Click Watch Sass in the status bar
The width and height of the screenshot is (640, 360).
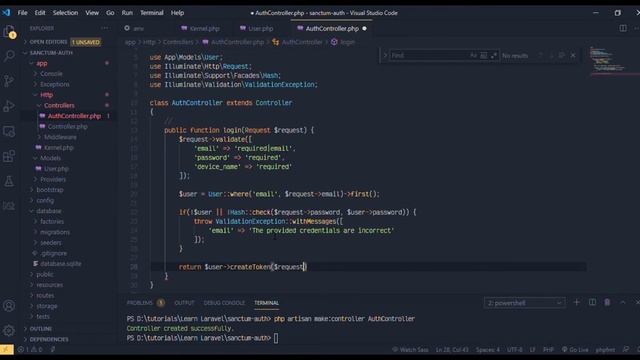tap(410, 349)
